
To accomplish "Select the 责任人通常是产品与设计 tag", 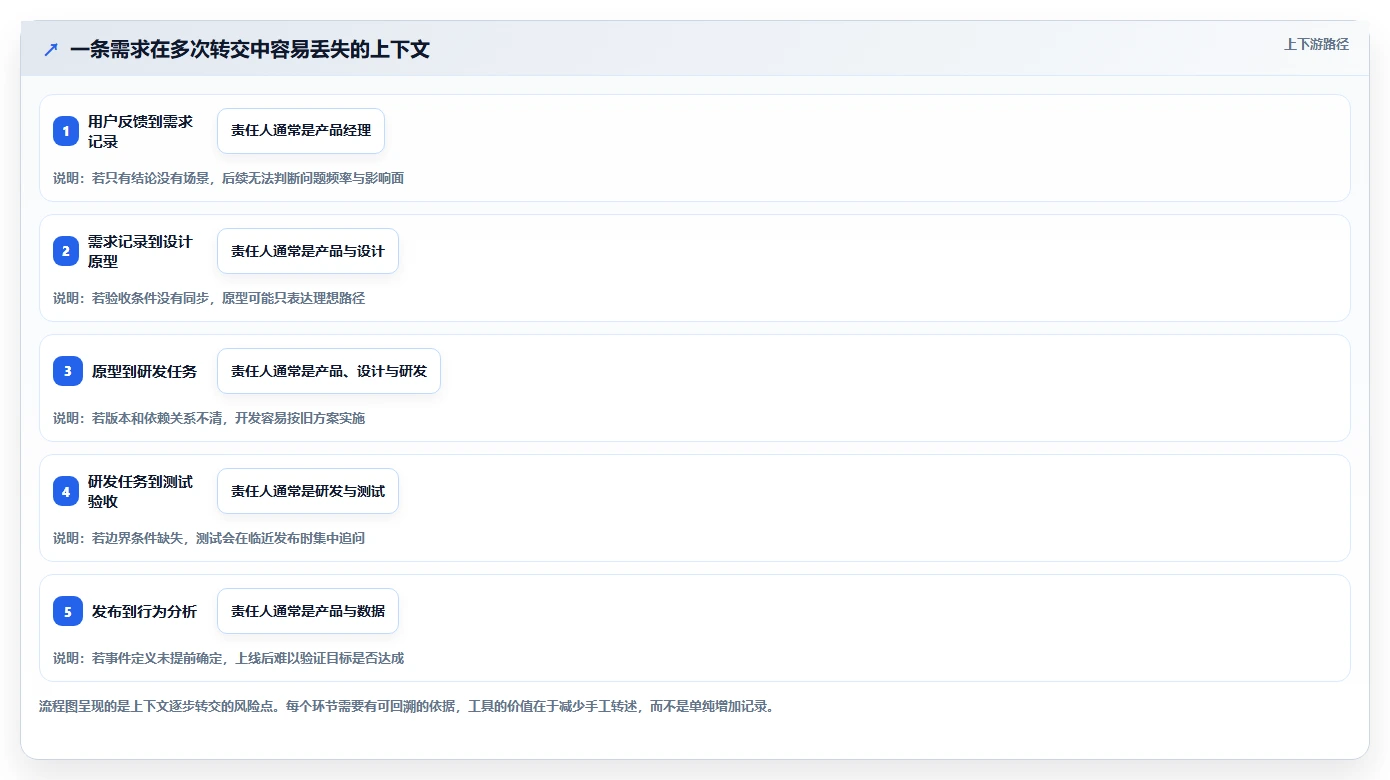I will tap(308, 251).
